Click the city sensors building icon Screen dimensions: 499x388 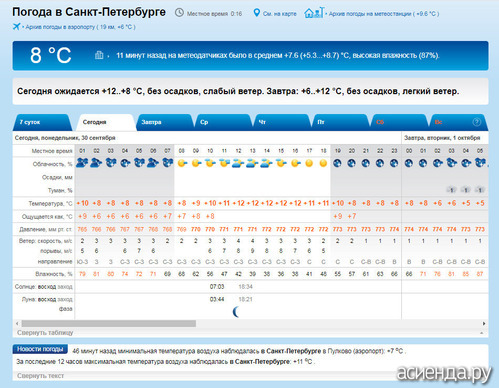tap(99, 55)
